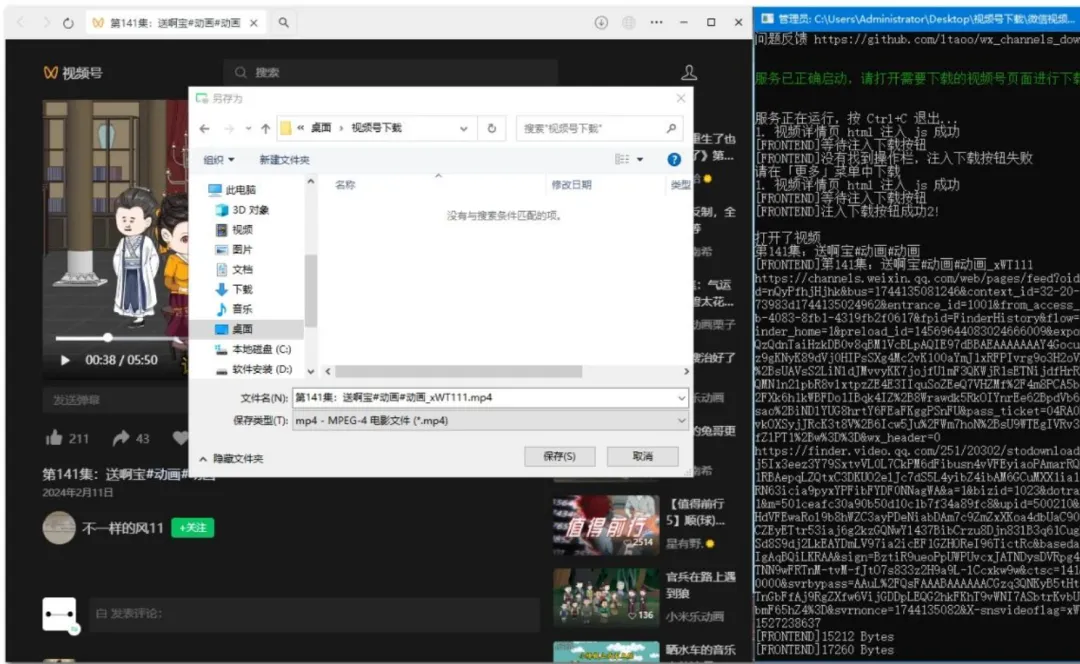Click the comment area avatar icon
1080x664 pixels.
59,614
